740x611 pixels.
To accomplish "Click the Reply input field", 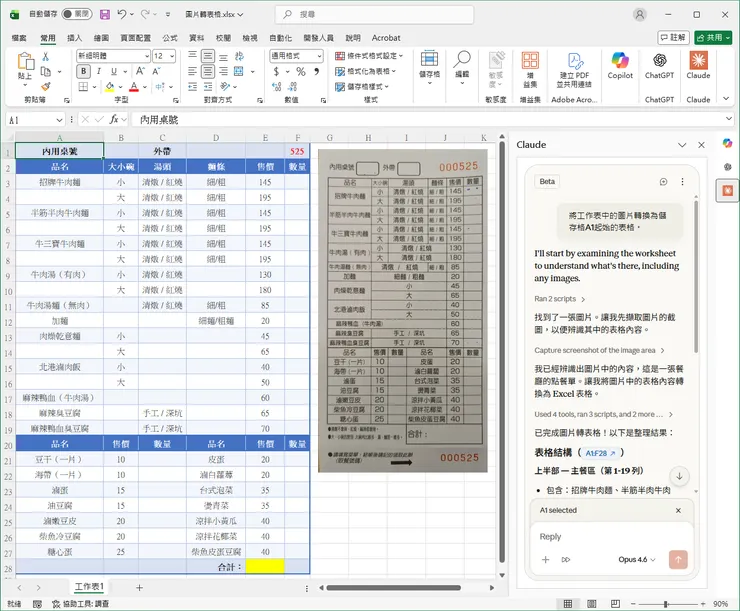I will pos(612,536).
